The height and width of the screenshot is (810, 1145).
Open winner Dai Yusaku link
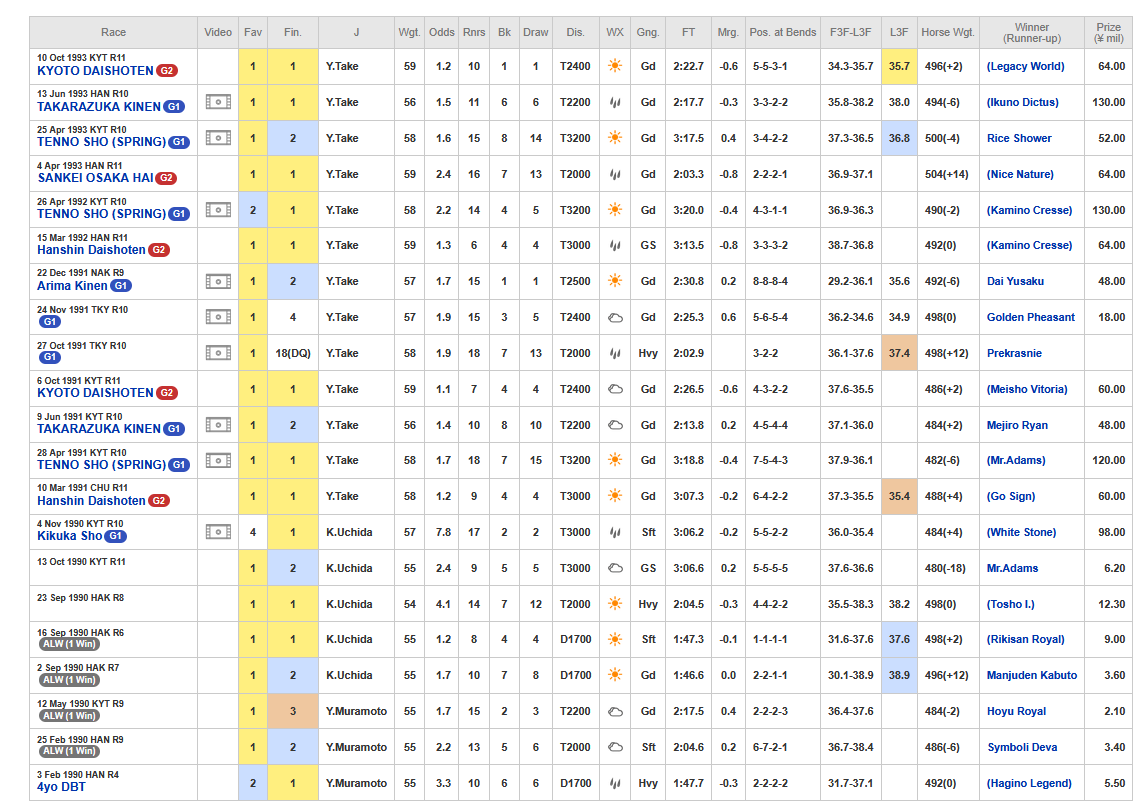(x=1015, y=281)
